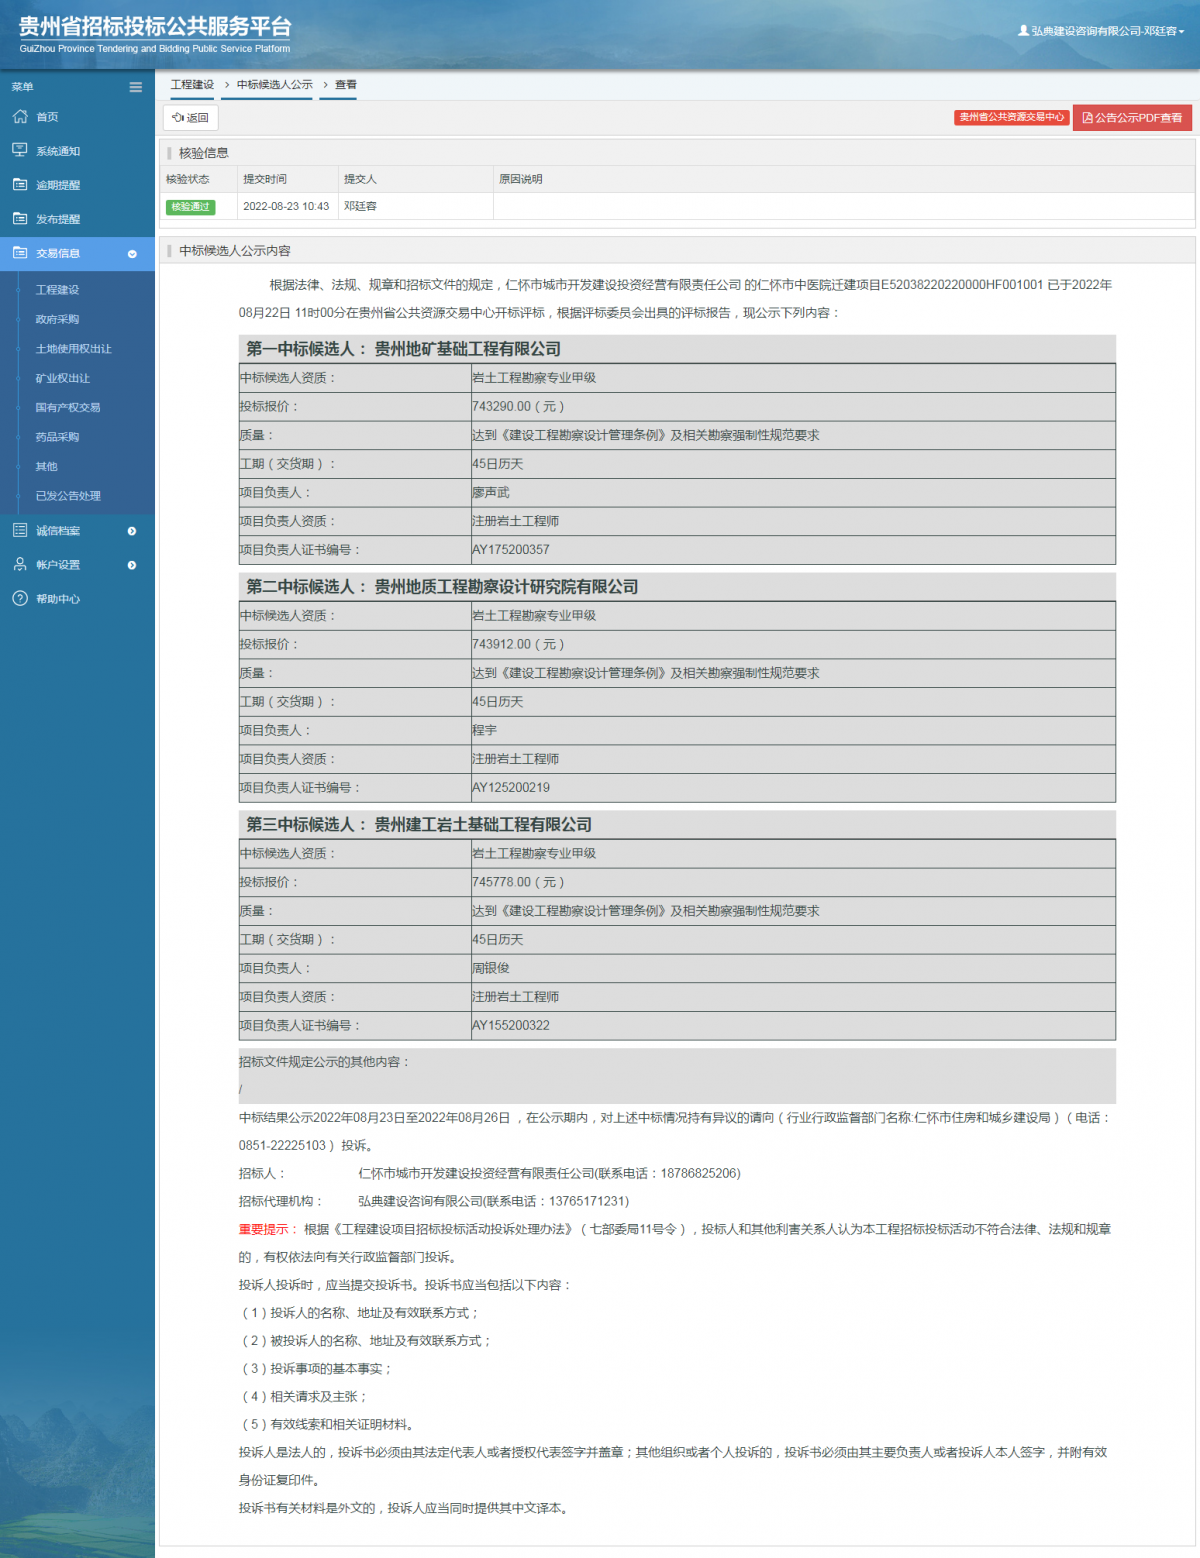Select 其他 submenu item
The height and width of the screenshot is (1558, 1200).
coord(46,466)
